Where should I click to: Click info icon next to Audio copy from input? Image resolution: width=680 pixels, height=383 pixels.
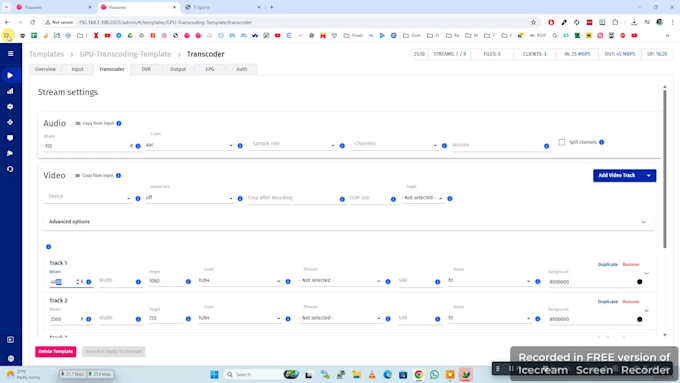(119, 124)
